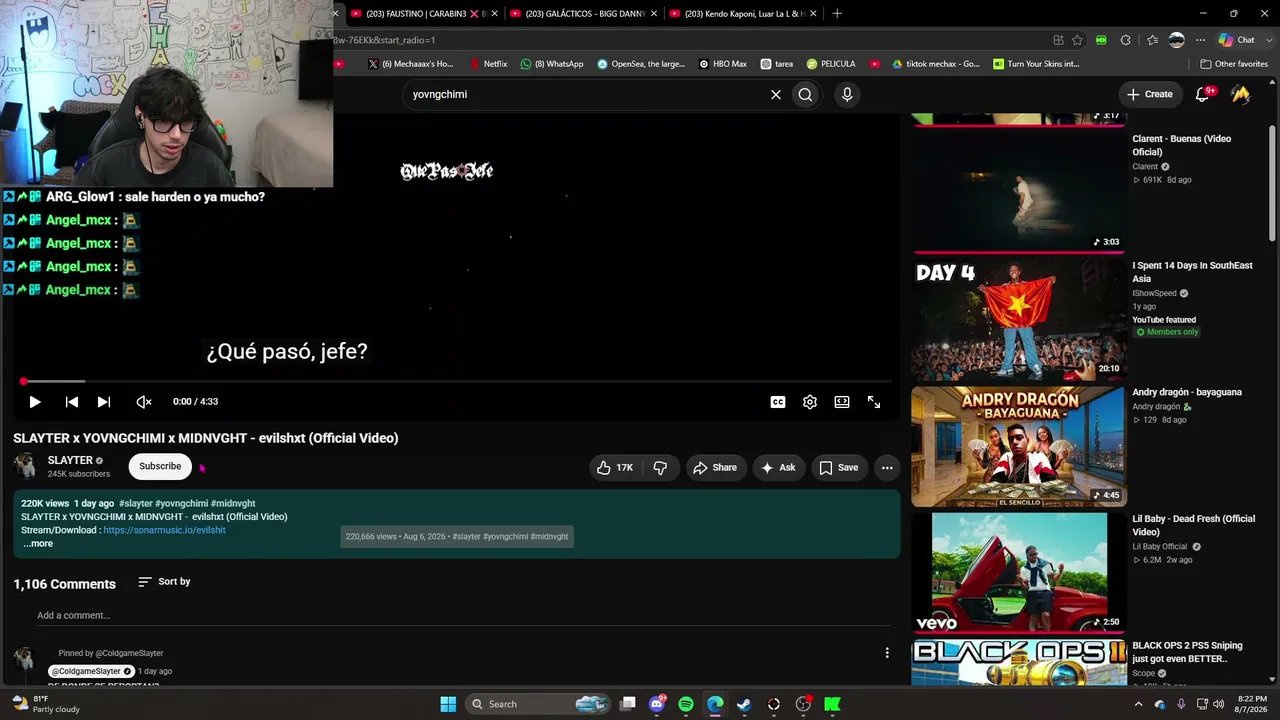Open Spotify from the taskbar
The height and width of the screenshot is (720, 1280).
click(686, 704)
